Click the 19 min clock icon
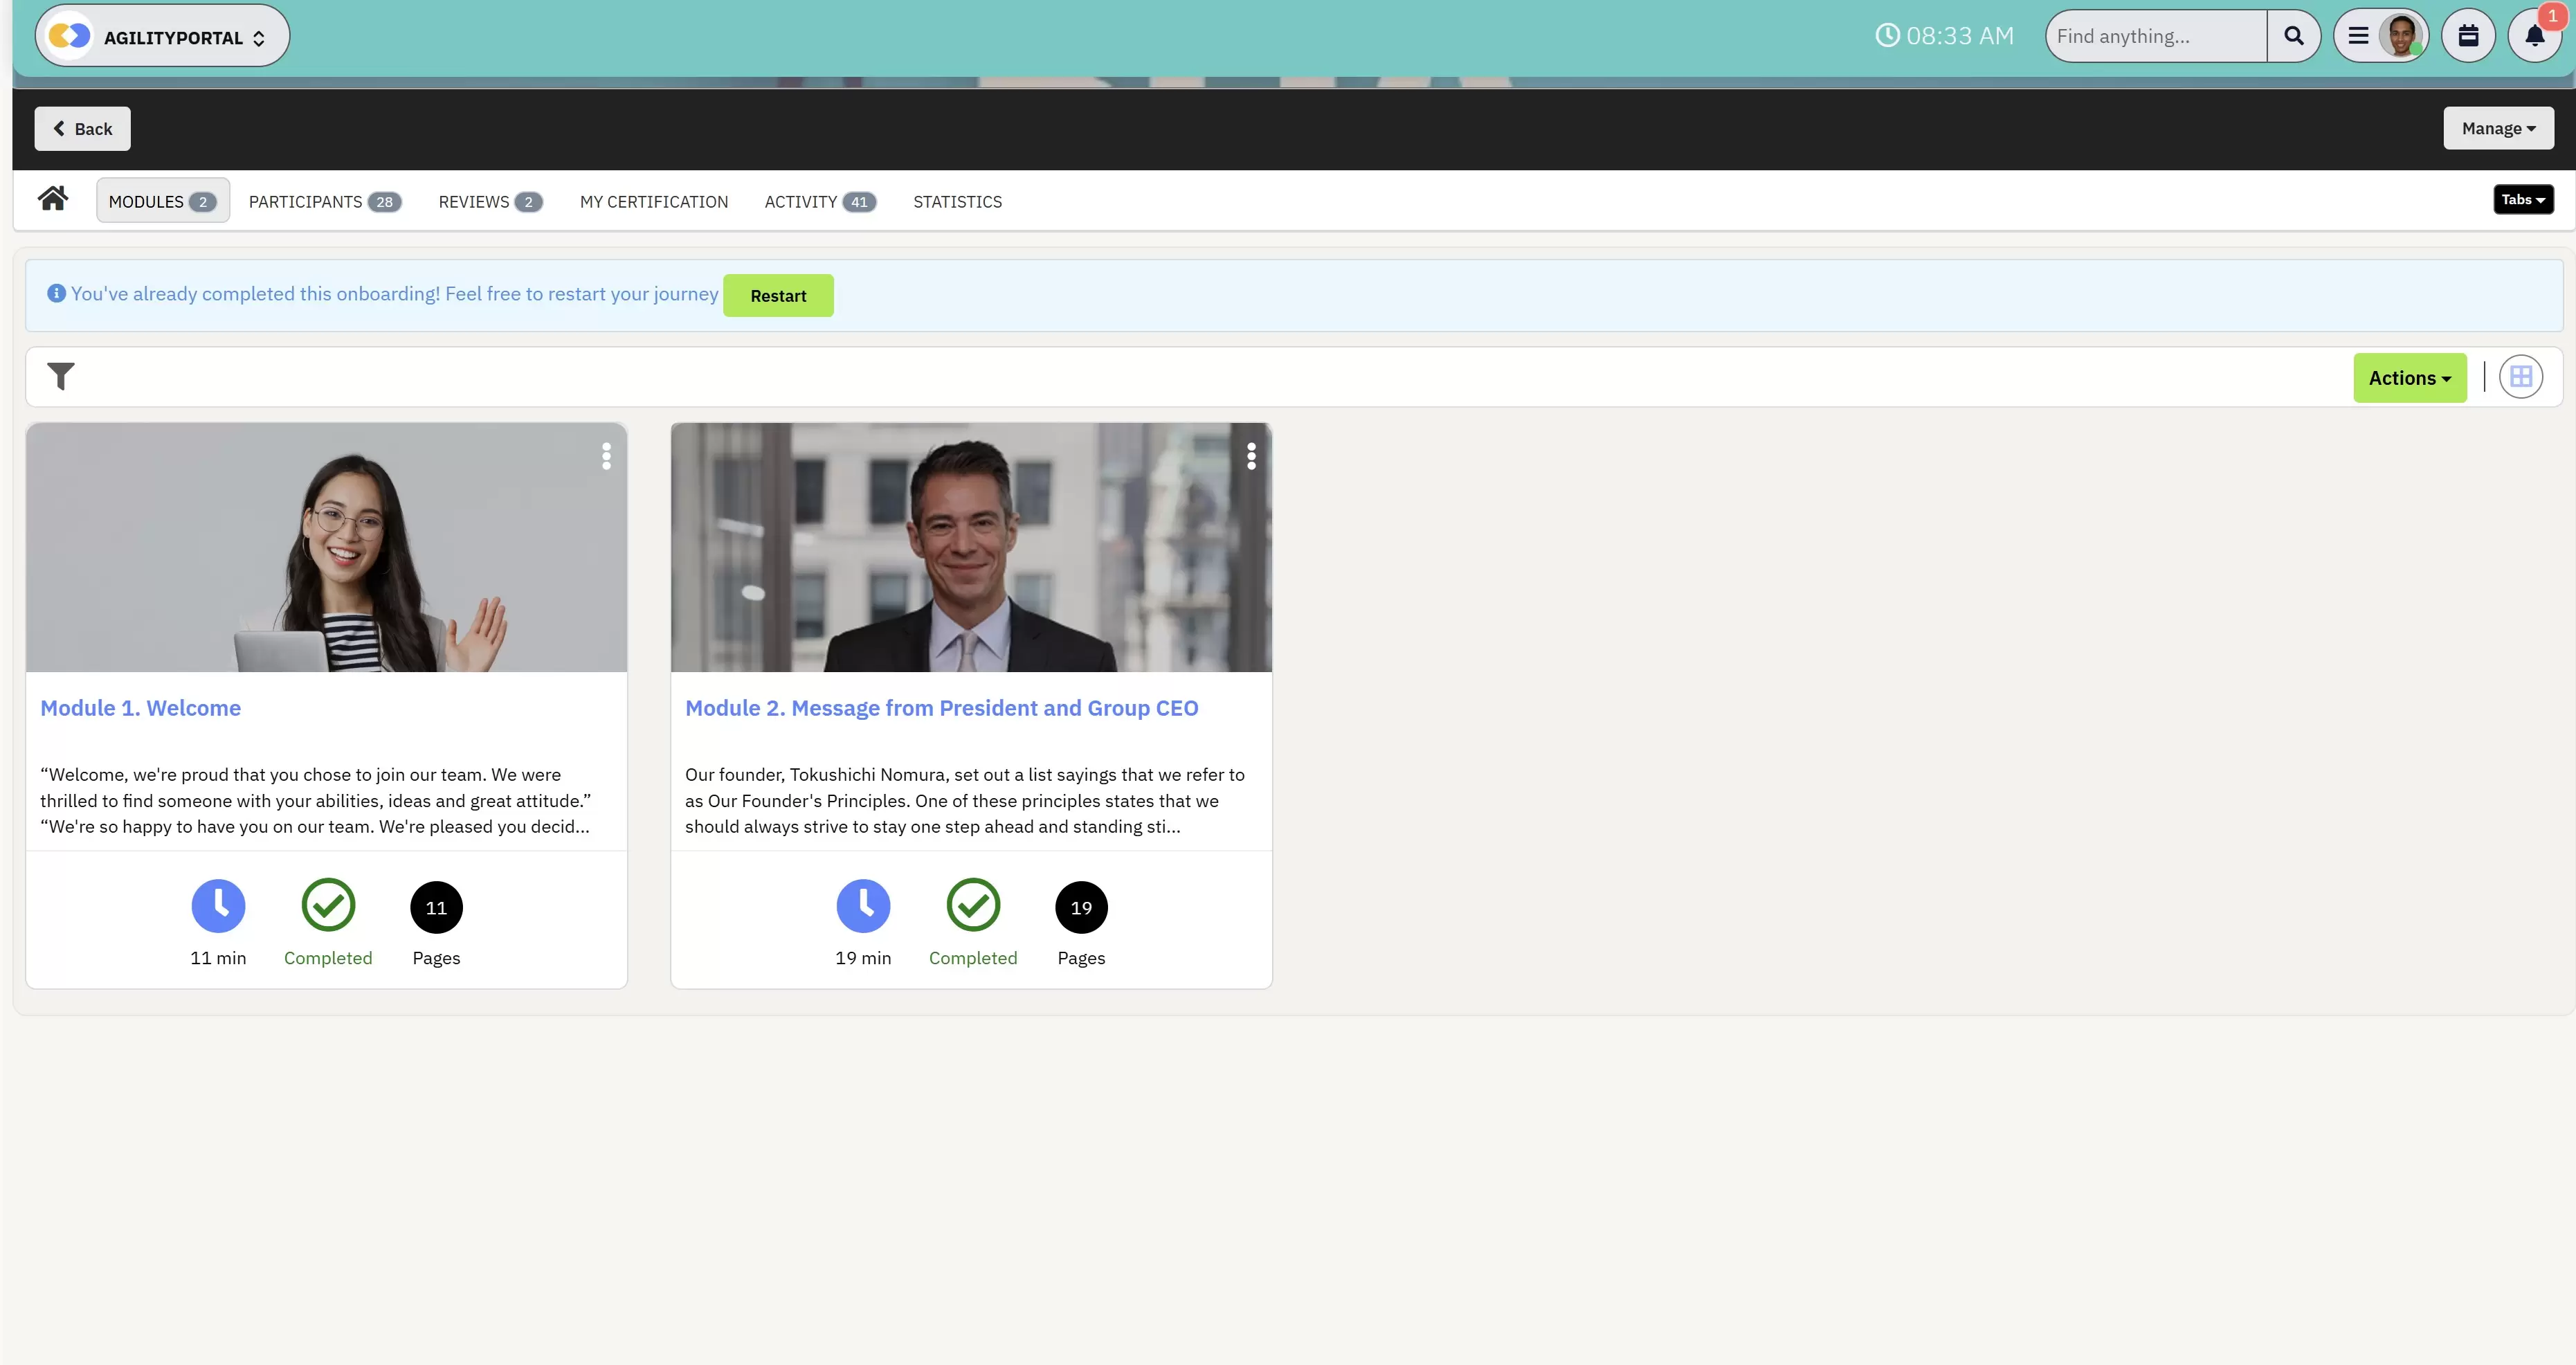2576x1365 pixels. point(863,906)
